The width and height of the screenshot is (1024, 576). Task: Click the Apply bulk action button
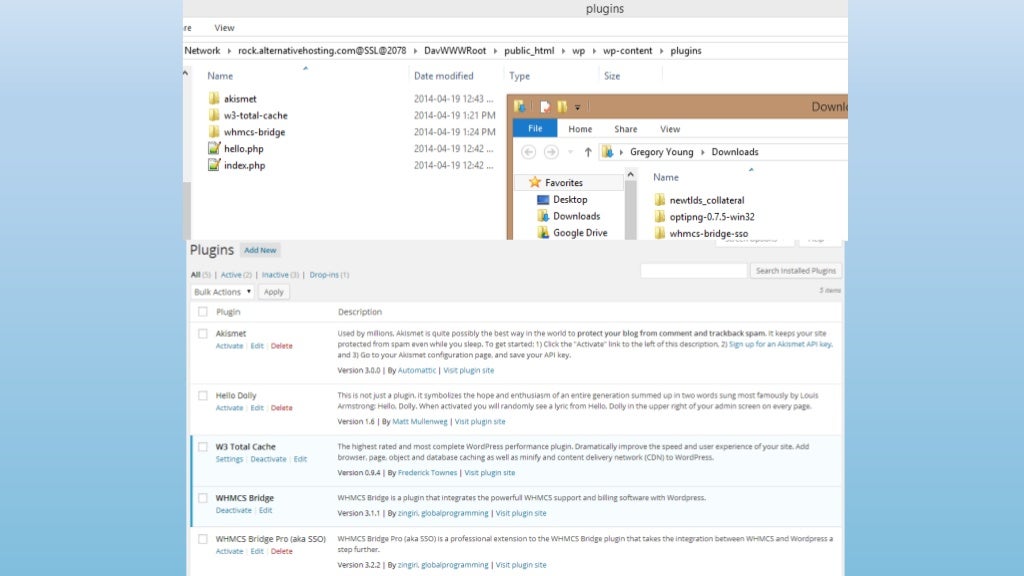pos(274,292)
